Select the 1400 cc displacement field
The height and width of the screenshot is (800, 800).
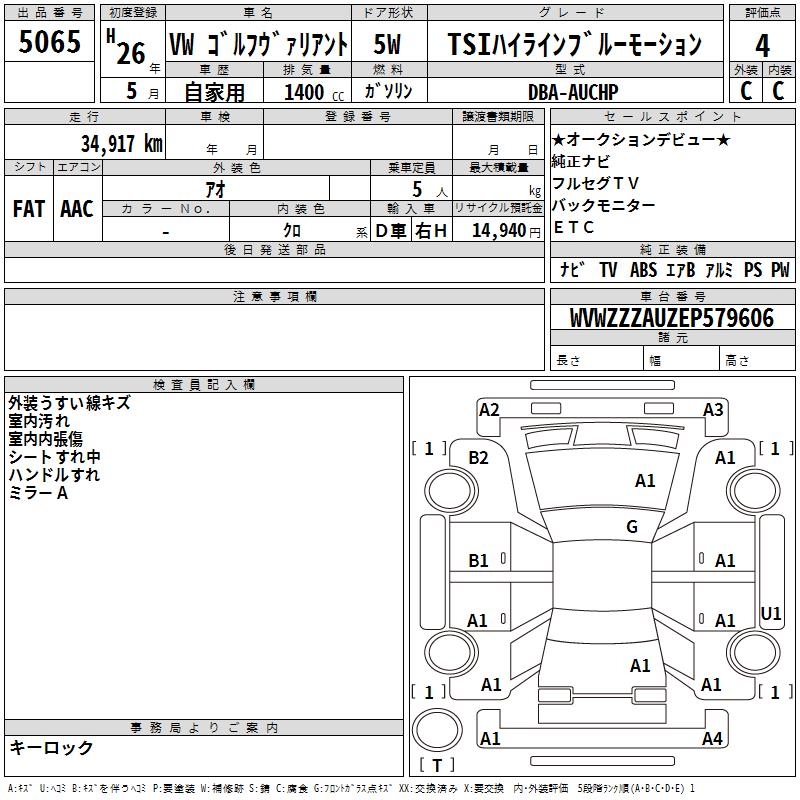310,92
